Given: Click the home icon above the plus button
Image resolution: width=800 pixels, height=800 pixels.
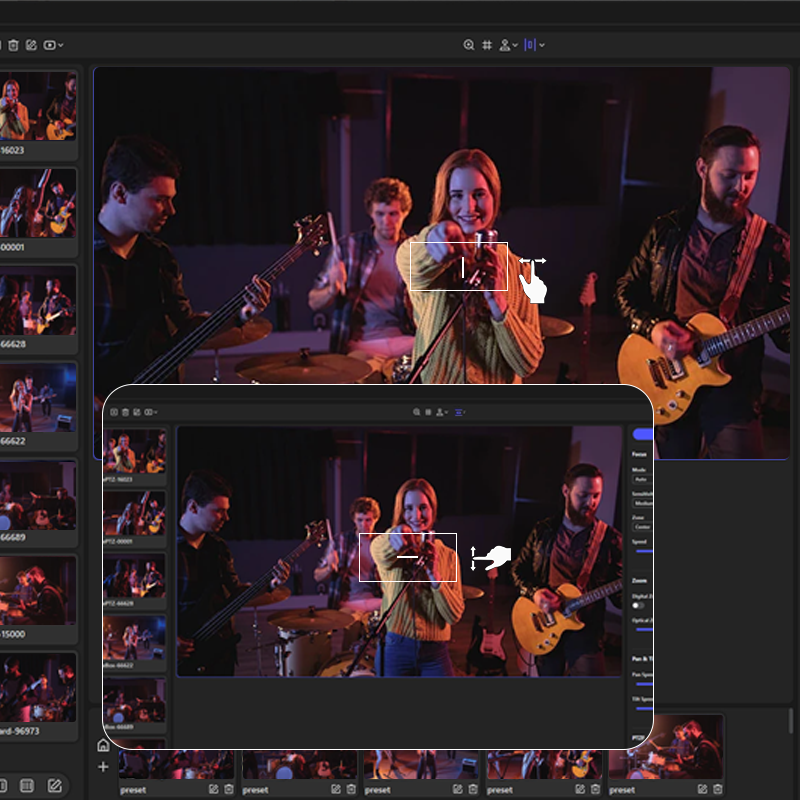Looking at the screenshot, I should tap(103, 745).
